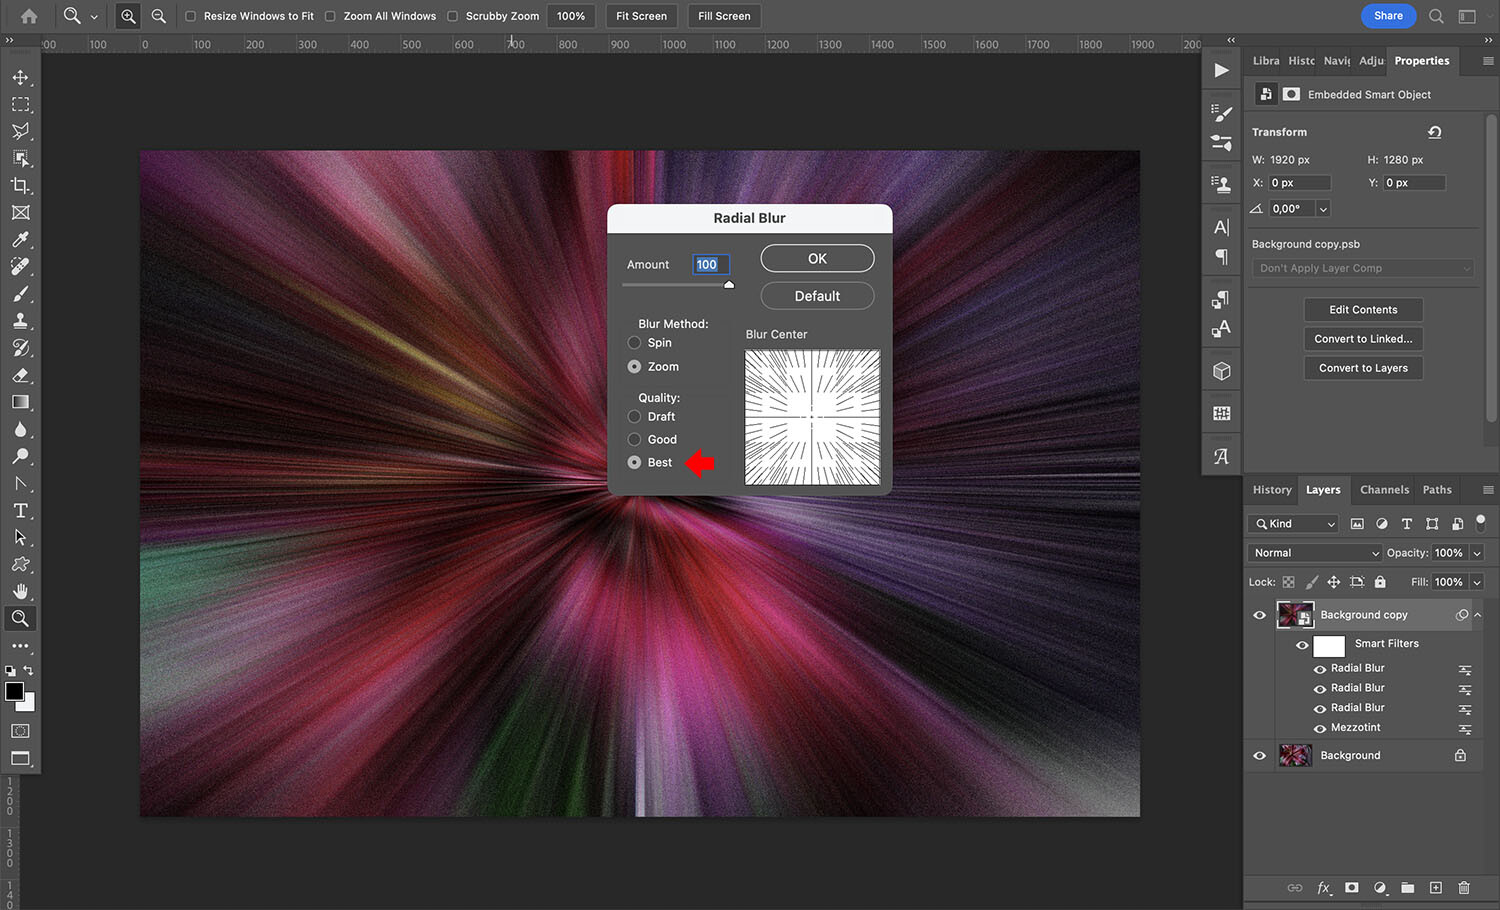
Task: Enable Draft quality in Radial Blur
Action: 634,416
